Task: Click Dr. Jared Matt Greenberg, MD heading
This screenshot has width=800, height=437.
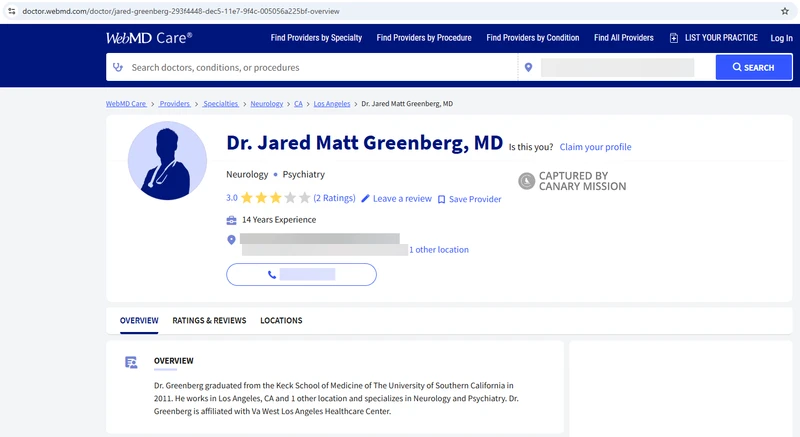Action: click(364, 143)
